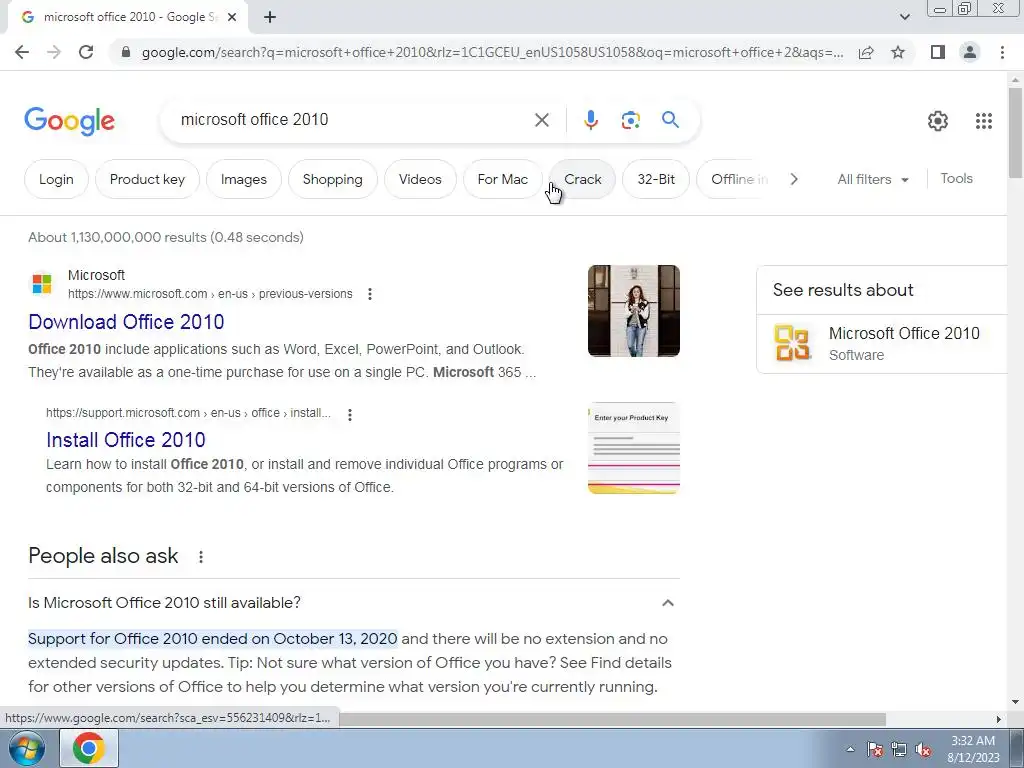Search by image with camera lens icon
This screenshot has width=1024, height=768.
tap(630, 120)
